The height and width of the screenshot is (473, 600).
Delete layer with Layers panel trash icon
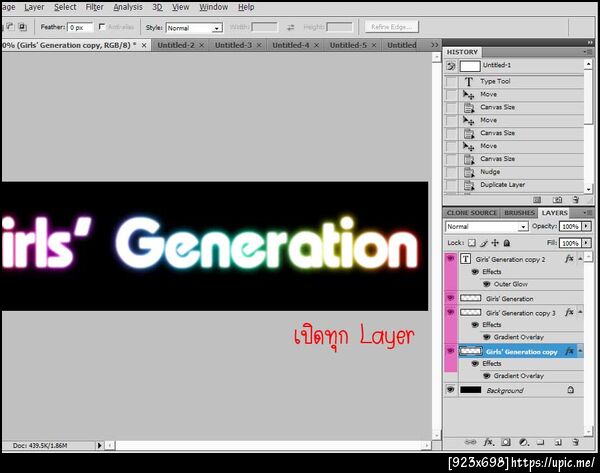click(576, 442)
